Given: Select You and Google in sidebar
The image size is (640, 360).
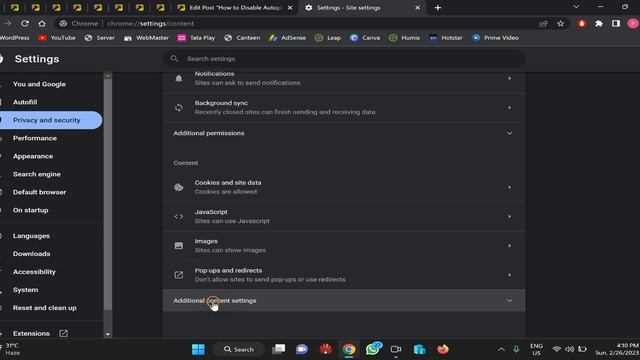Looking at the screenshot, I should 39,84.
